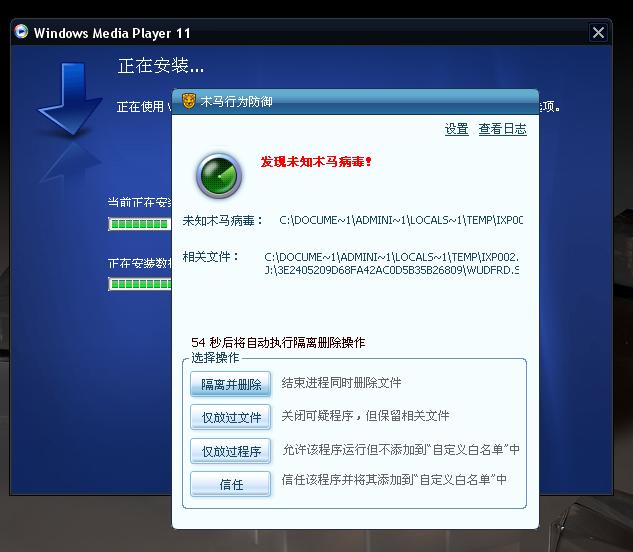Click the green radar scan icon
Screen dimensions: 633x552
point(219,176)
